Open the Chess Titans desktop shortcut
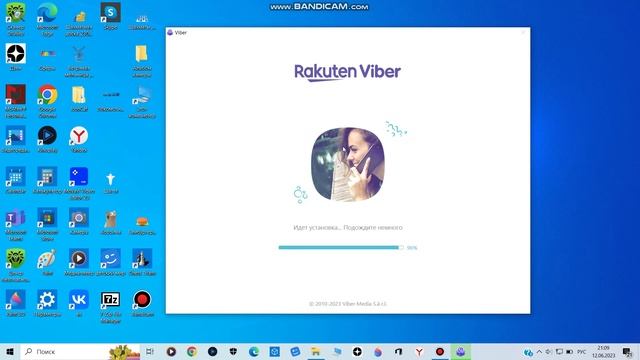Screen dimensions: 640x360 [142, 259]
